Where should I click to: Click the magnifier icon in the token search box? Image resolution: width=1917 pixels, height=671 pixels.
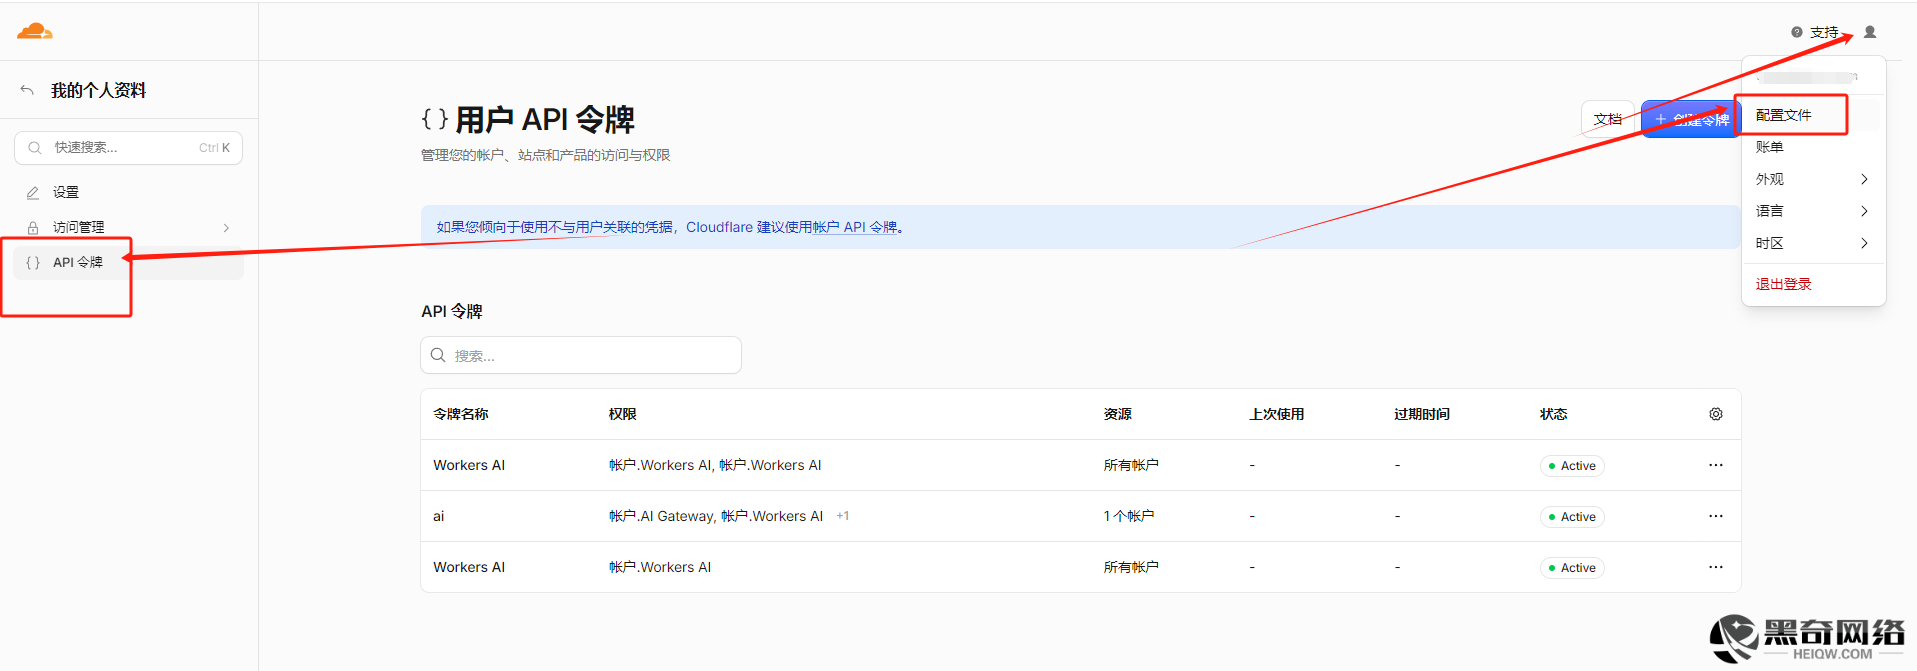[438, 355]
